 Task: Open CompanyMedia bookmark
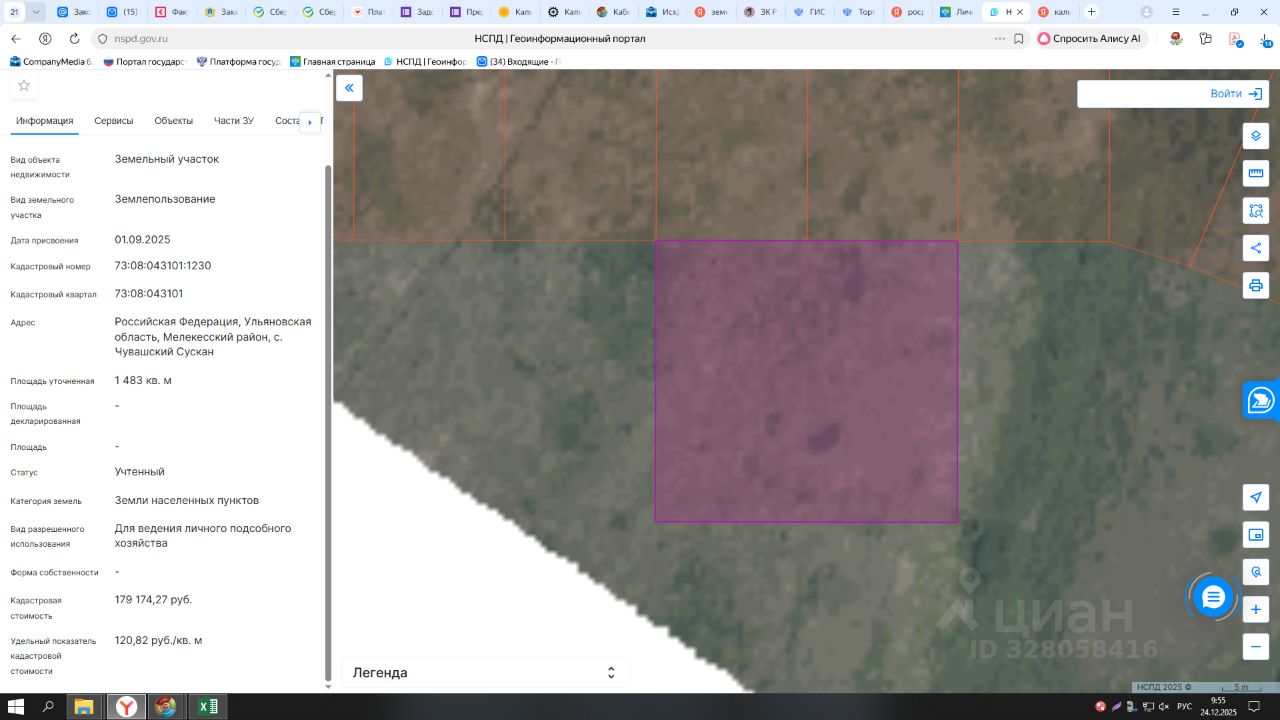(x=51, y=61)
